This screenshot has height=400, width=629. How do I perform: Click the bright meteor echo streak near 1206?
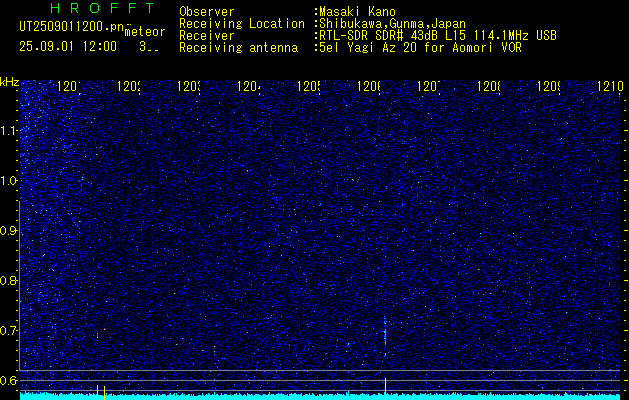click(385, 336)
